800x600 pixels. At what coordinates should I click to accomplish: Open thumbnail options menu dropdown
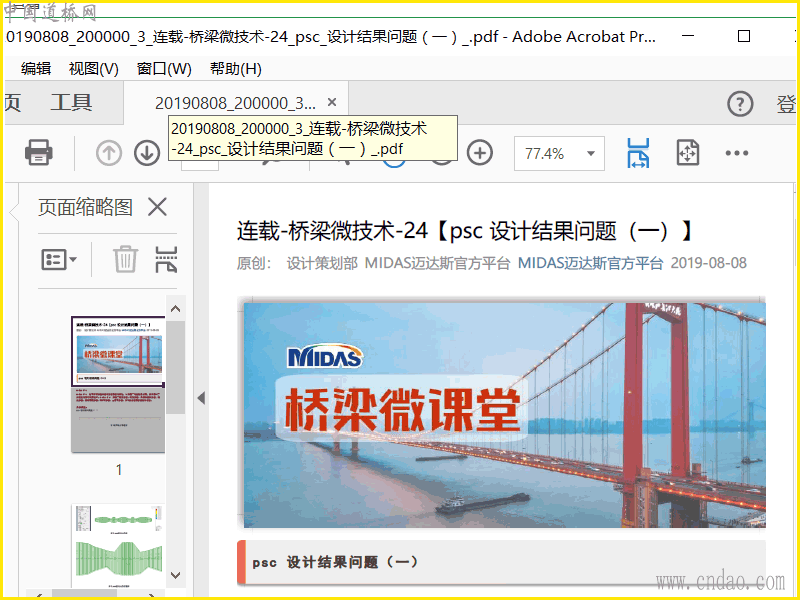coord(59,259)
